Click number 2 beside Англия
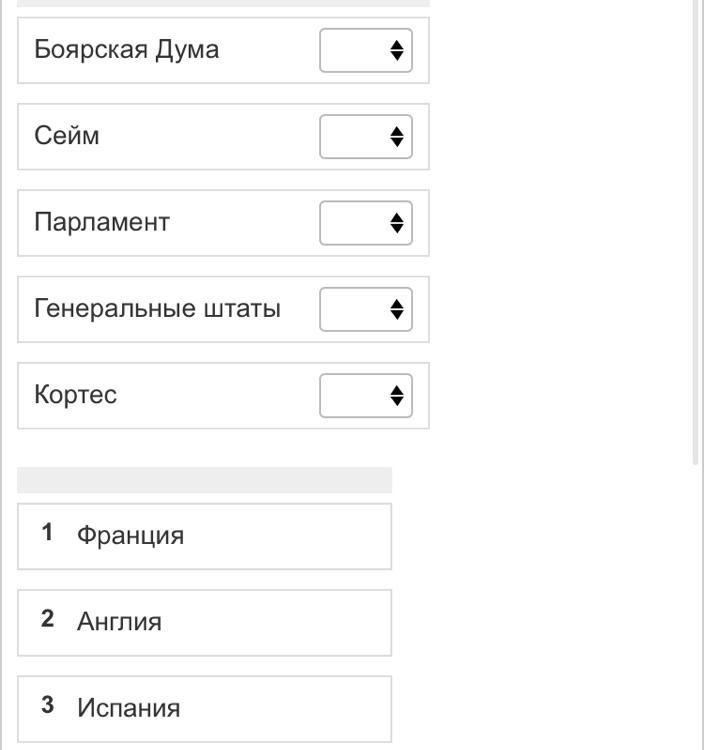This screenshot has height=750, width=704. (47, 619)
